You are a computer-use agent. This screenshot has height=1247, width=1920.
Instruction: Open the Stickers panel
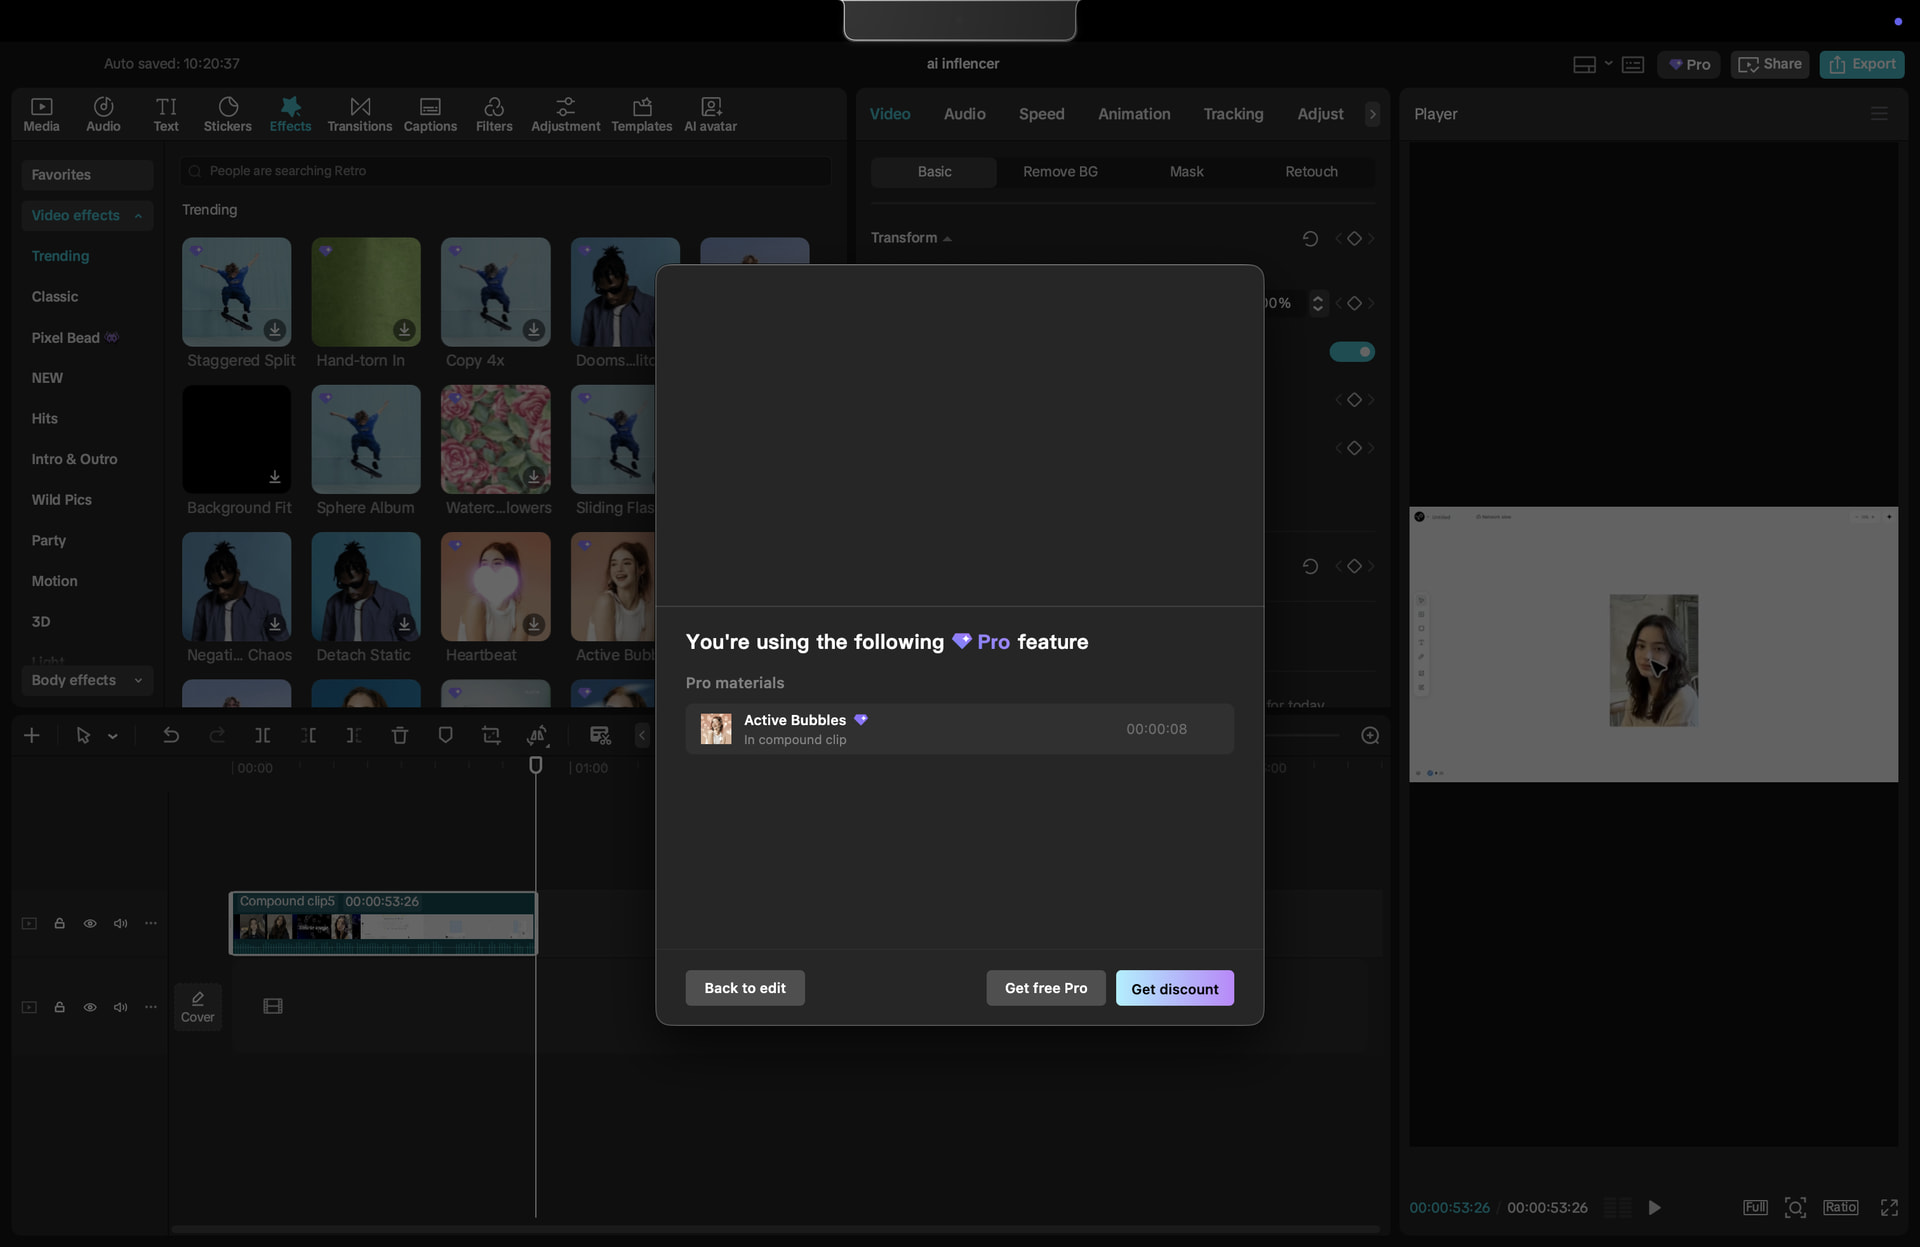tap(227, 114)
